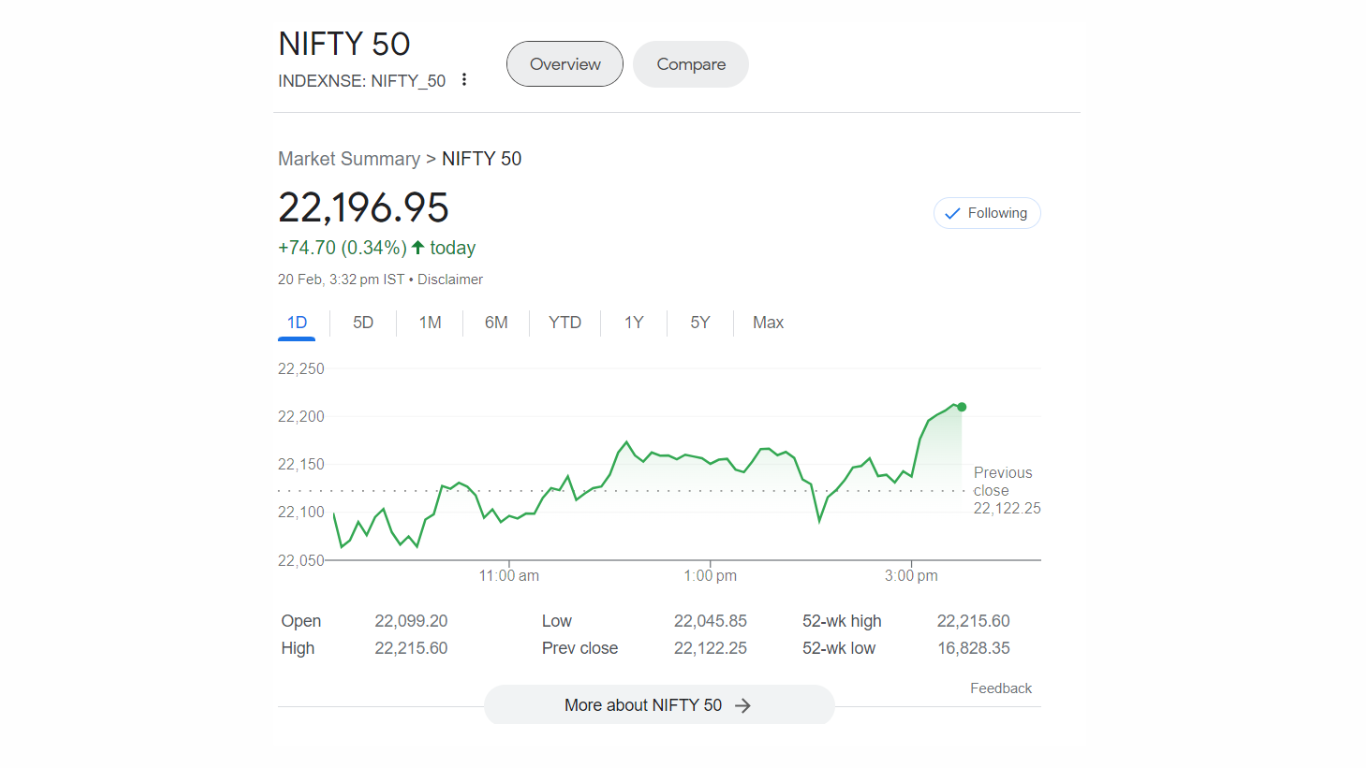Select the Overview pill
Image resolution: width=1366 pixels, height=768 pixels.
coord(565,64)
